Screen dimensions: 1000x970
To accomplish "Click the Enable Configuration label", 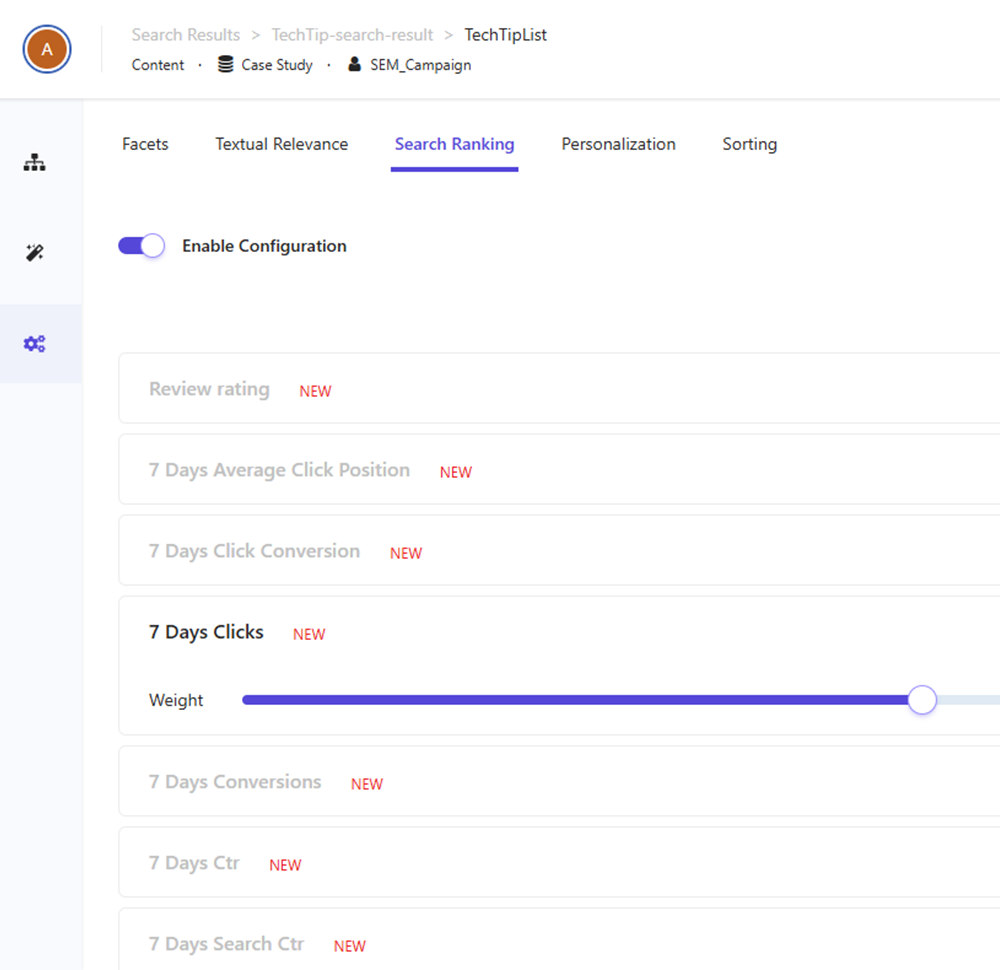I will tap(265, 246).
